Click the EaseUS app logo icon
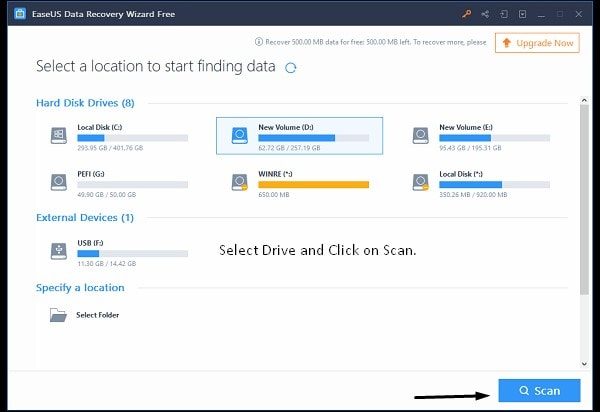Image resolution: width=600 pixels, height=412 pixels. point(20,14)
